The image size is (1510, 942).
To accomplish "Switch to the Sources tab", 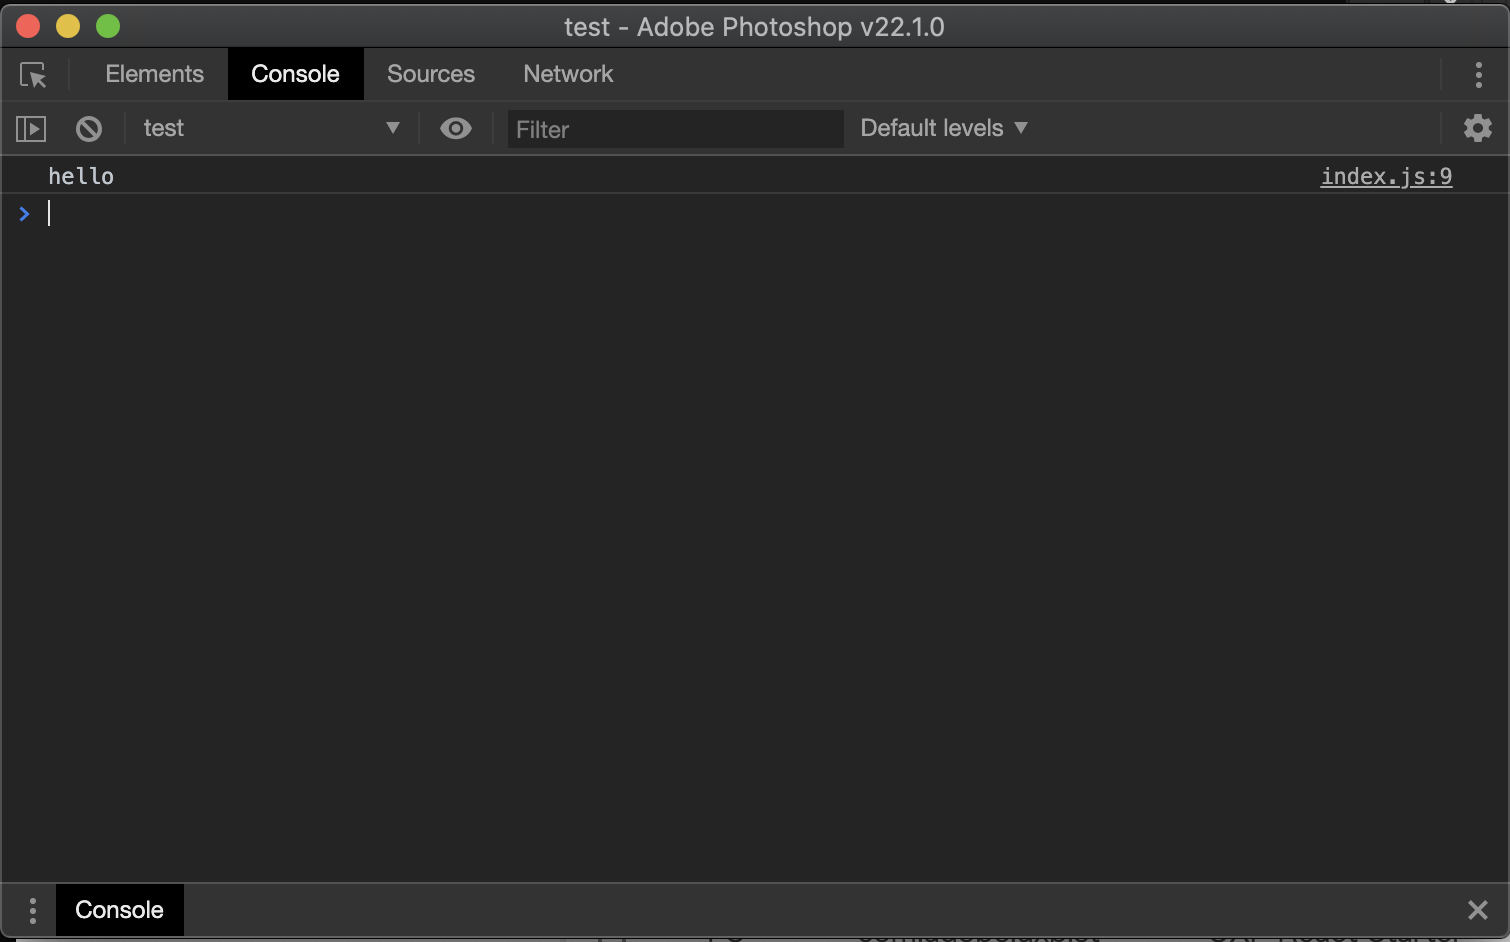I will 430,74.
